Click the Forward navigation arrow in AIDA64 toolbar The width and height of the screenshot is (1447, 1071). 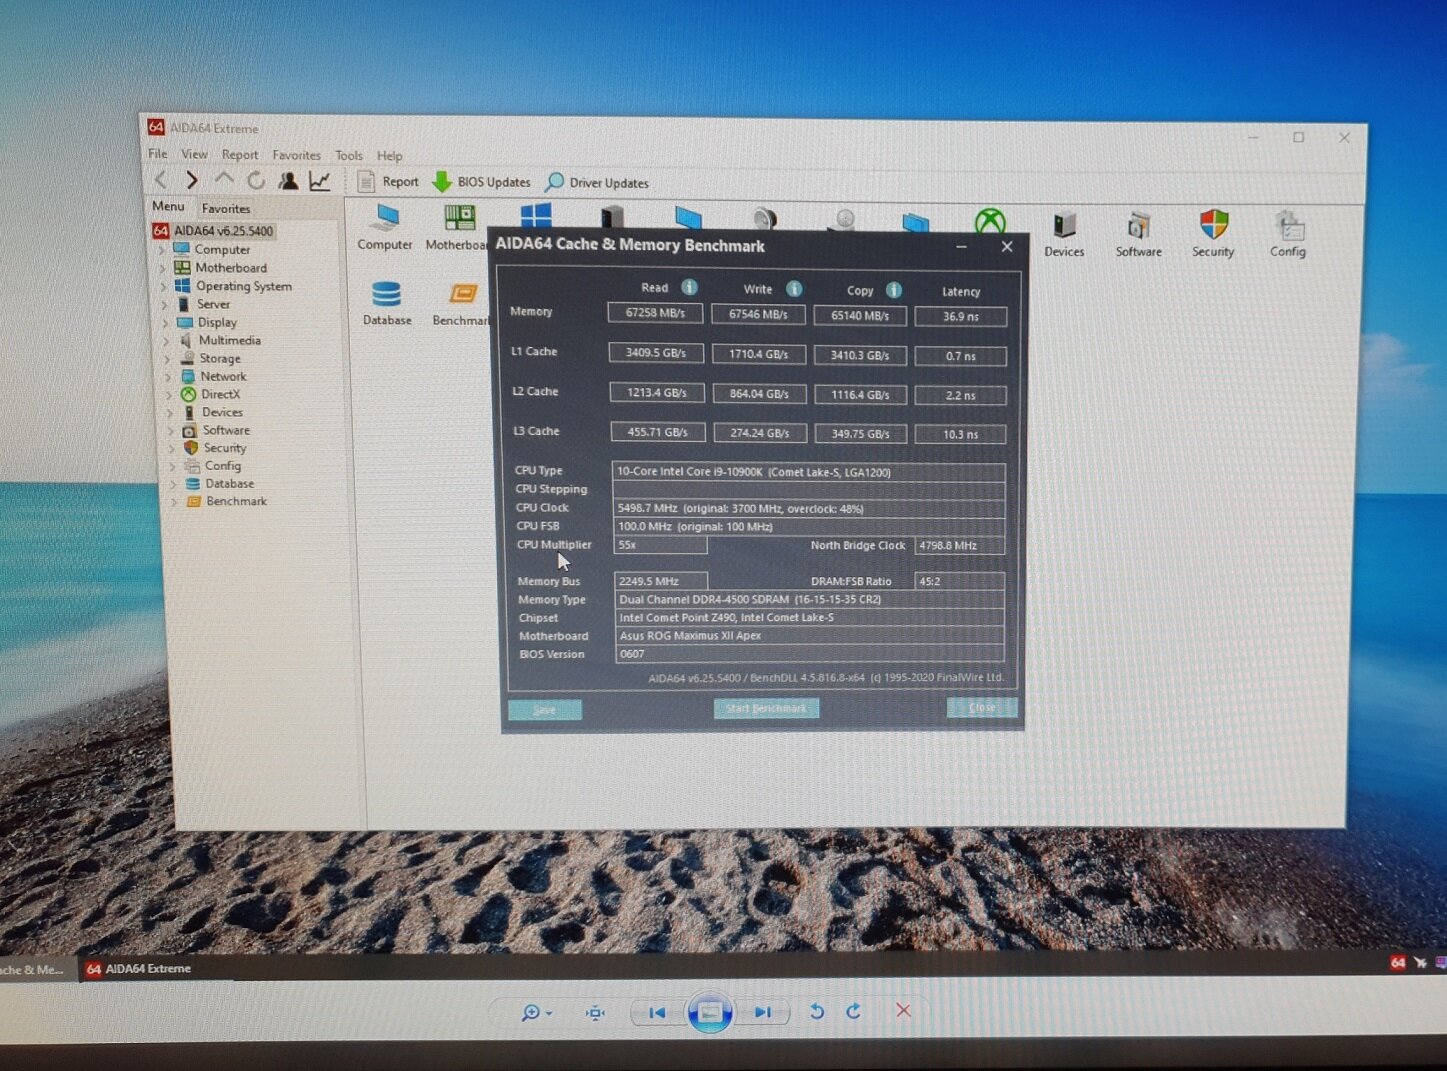point(191,180)
